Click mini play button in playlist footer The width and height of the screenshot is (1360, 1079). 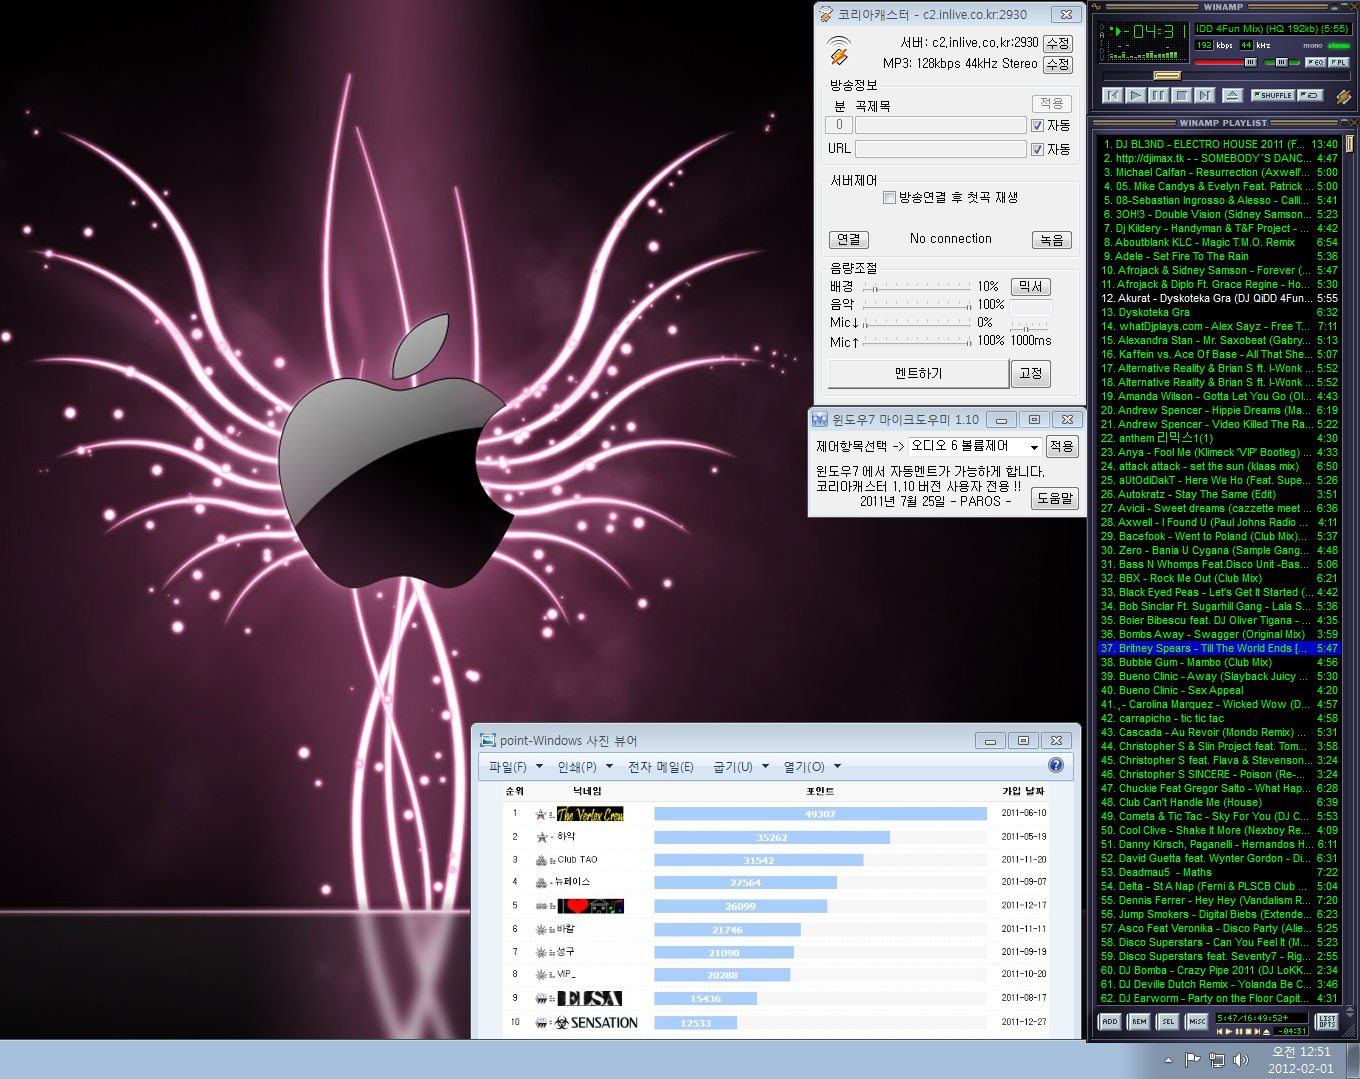(x=1229, y=1031)
